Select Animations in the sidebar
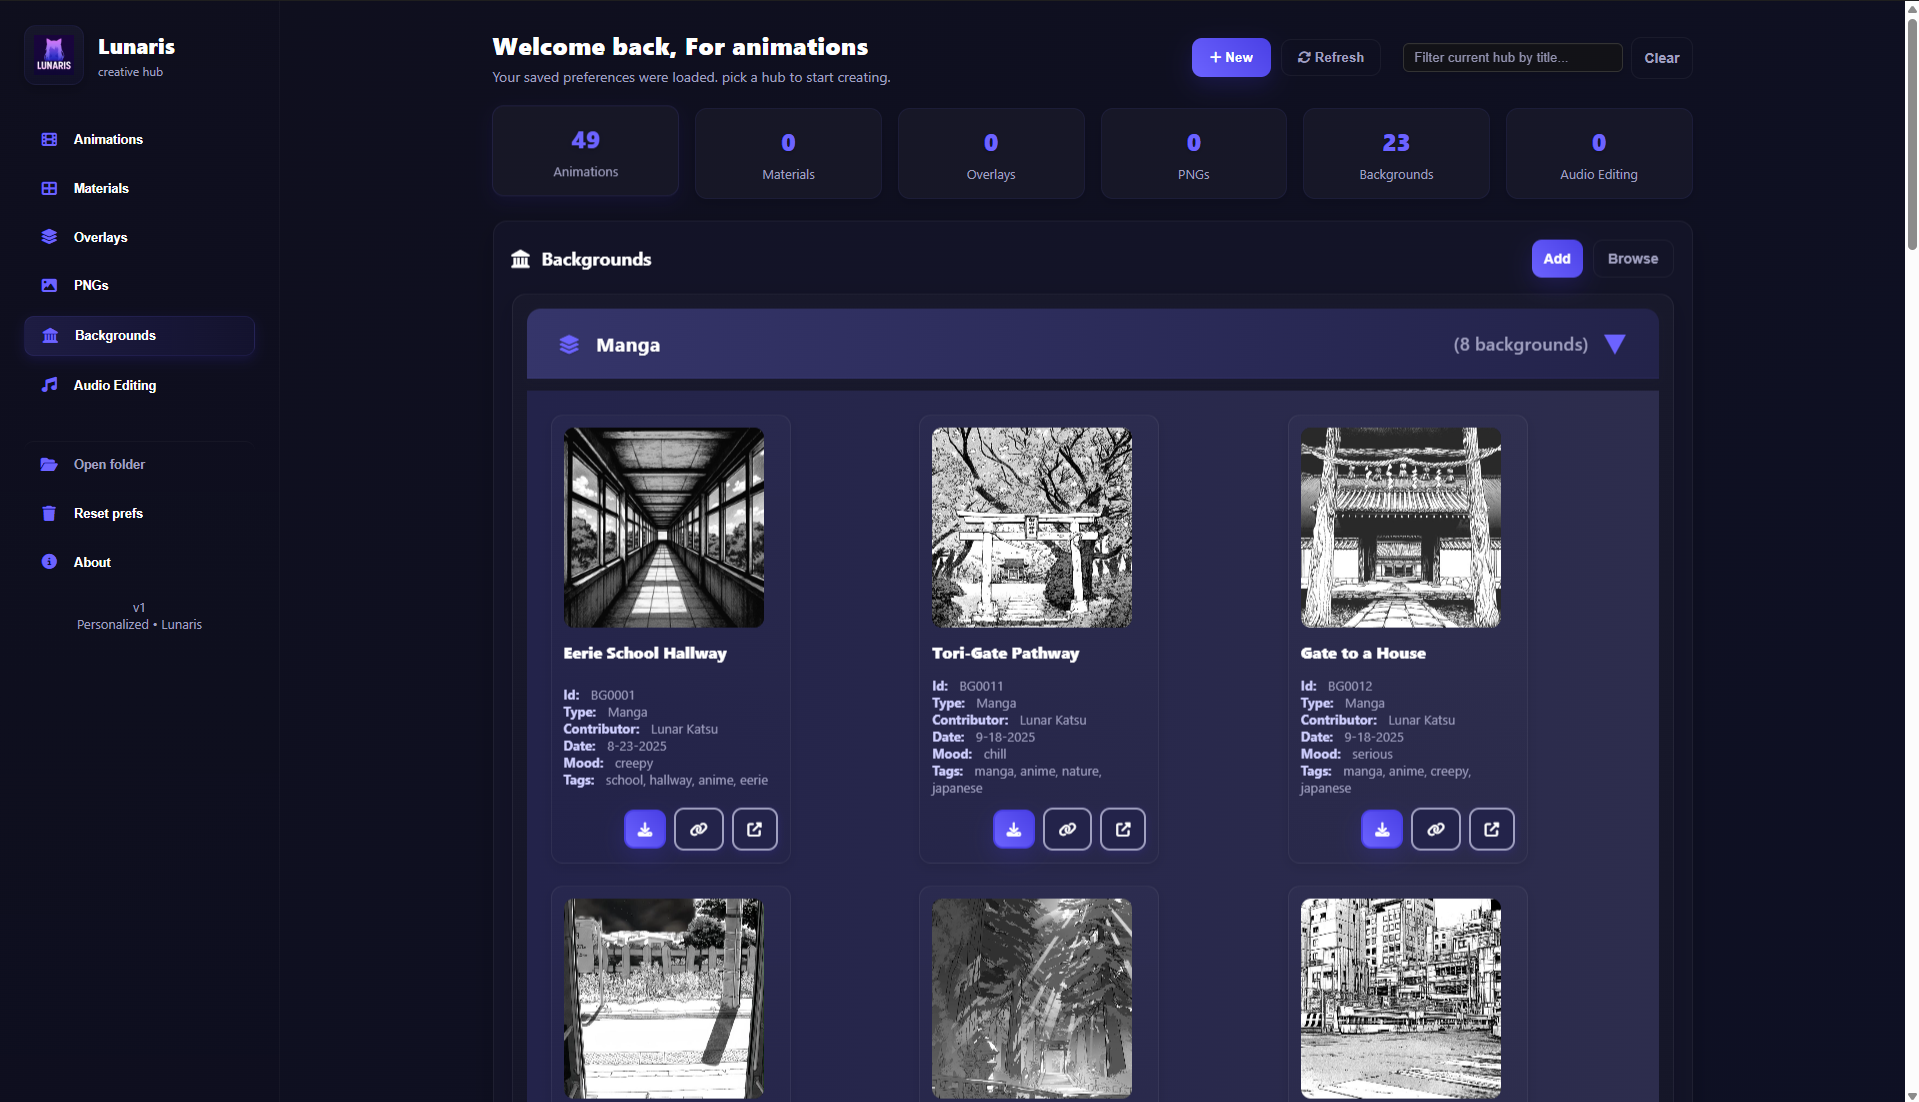 pos(107,139)
